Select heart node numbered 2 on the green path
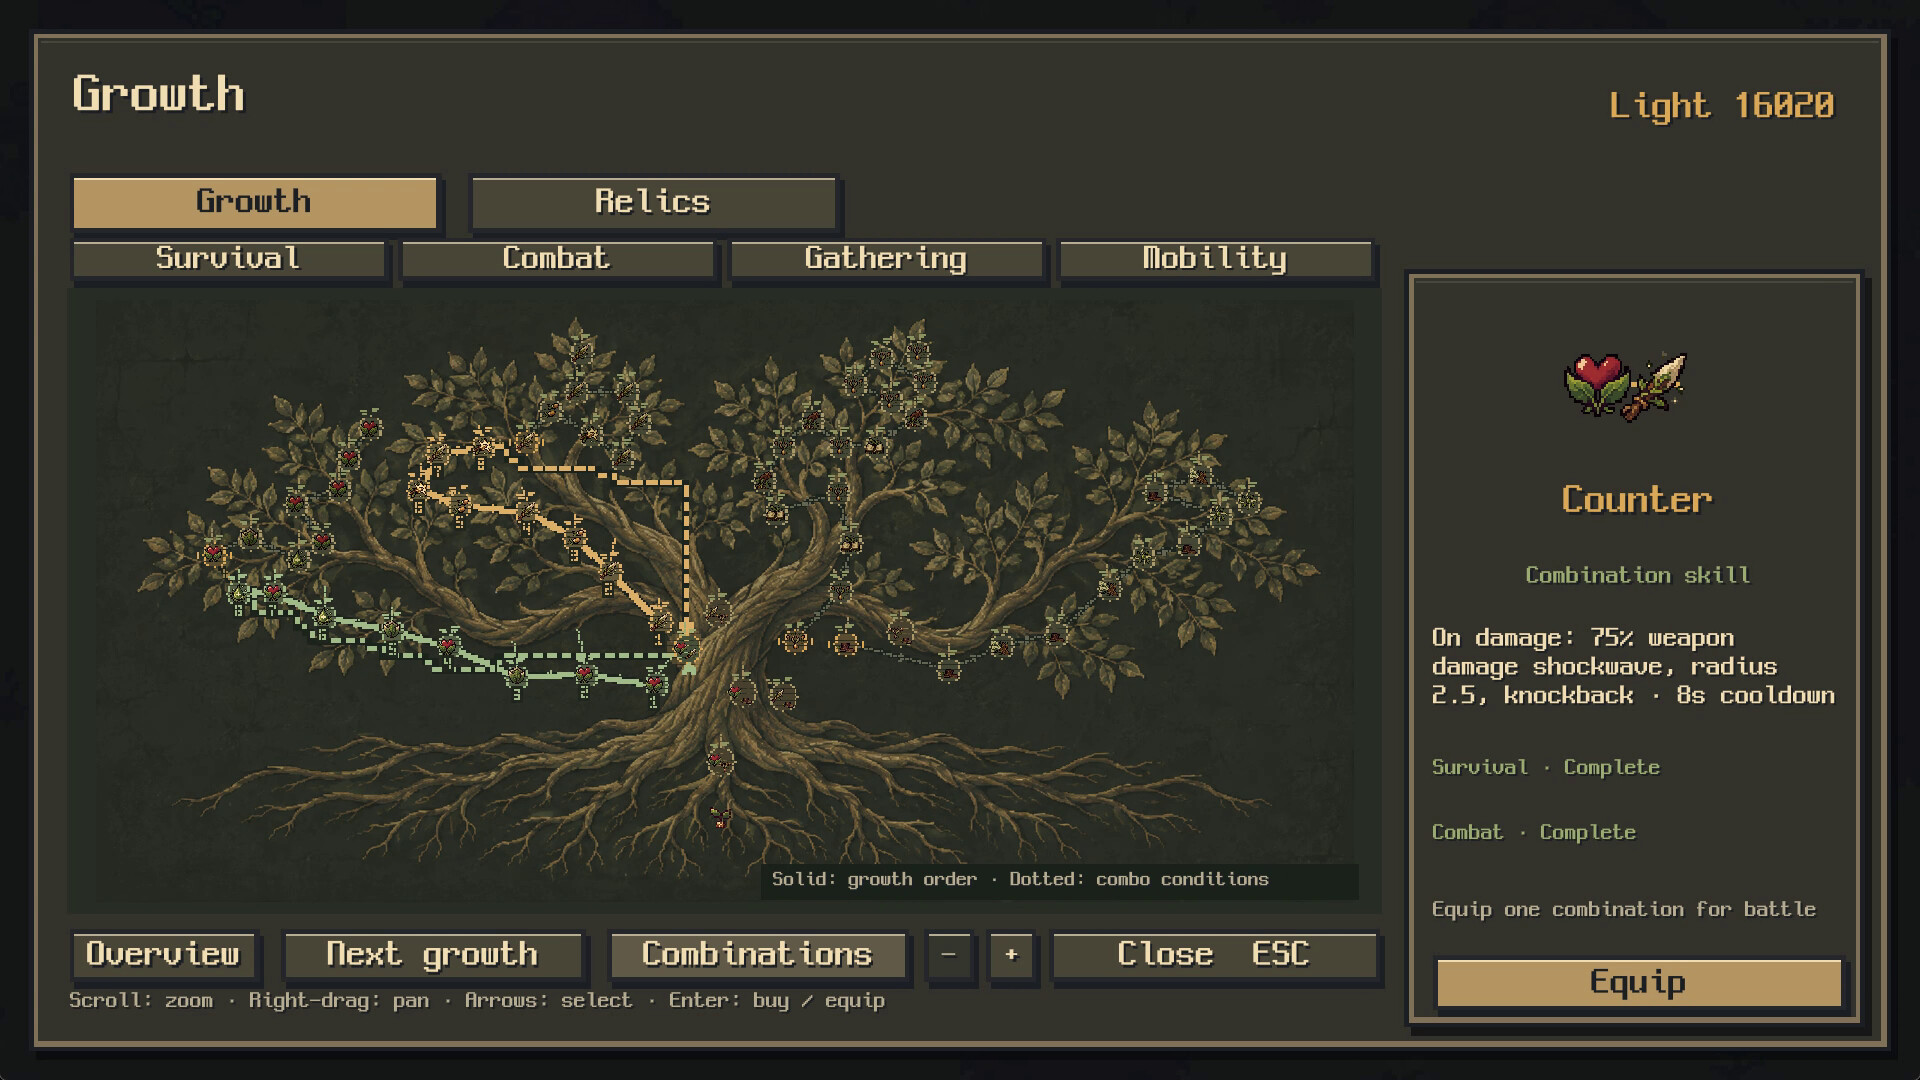 [584, 674]
